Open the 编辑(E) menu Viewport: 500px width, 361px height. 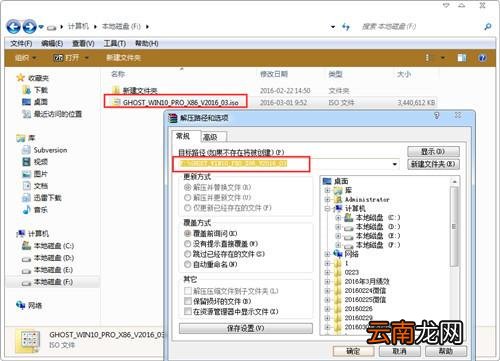52,43
